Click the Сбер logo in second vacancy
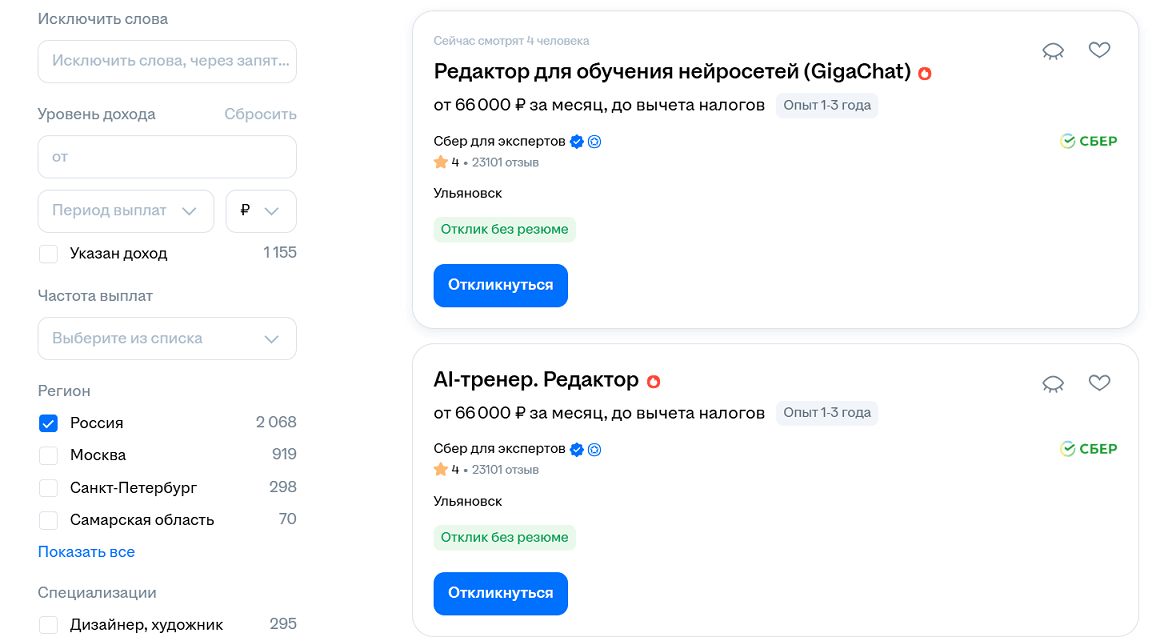Viewport: 1164px width, 637px height. (1088, 449)
